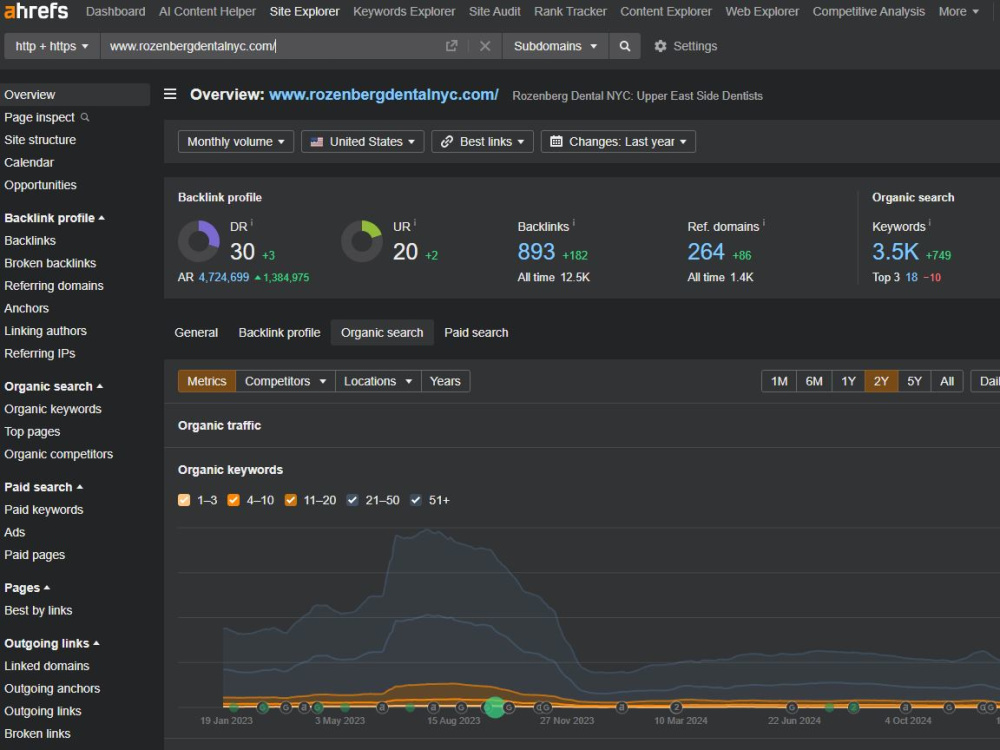The width and height of the screenshot is (1000, 750).
Task: Select the 1M time range
Action: [779, 381]
